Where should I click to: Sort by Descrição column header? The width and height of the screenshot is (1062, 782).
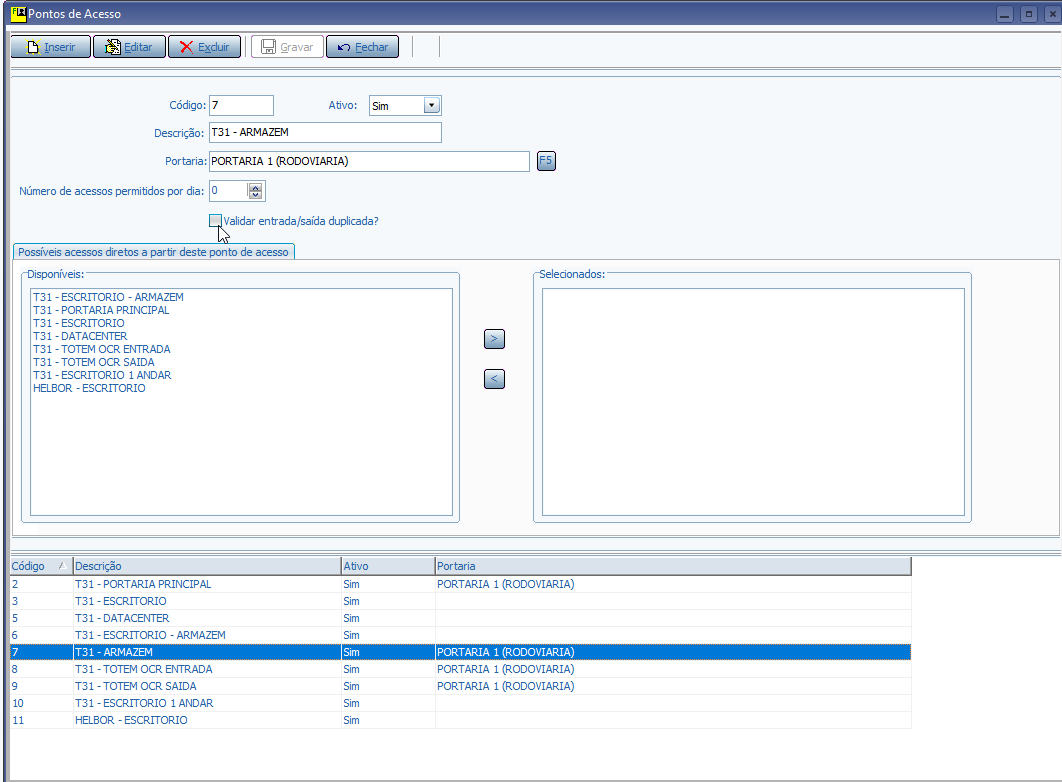[x=207, y=566]
